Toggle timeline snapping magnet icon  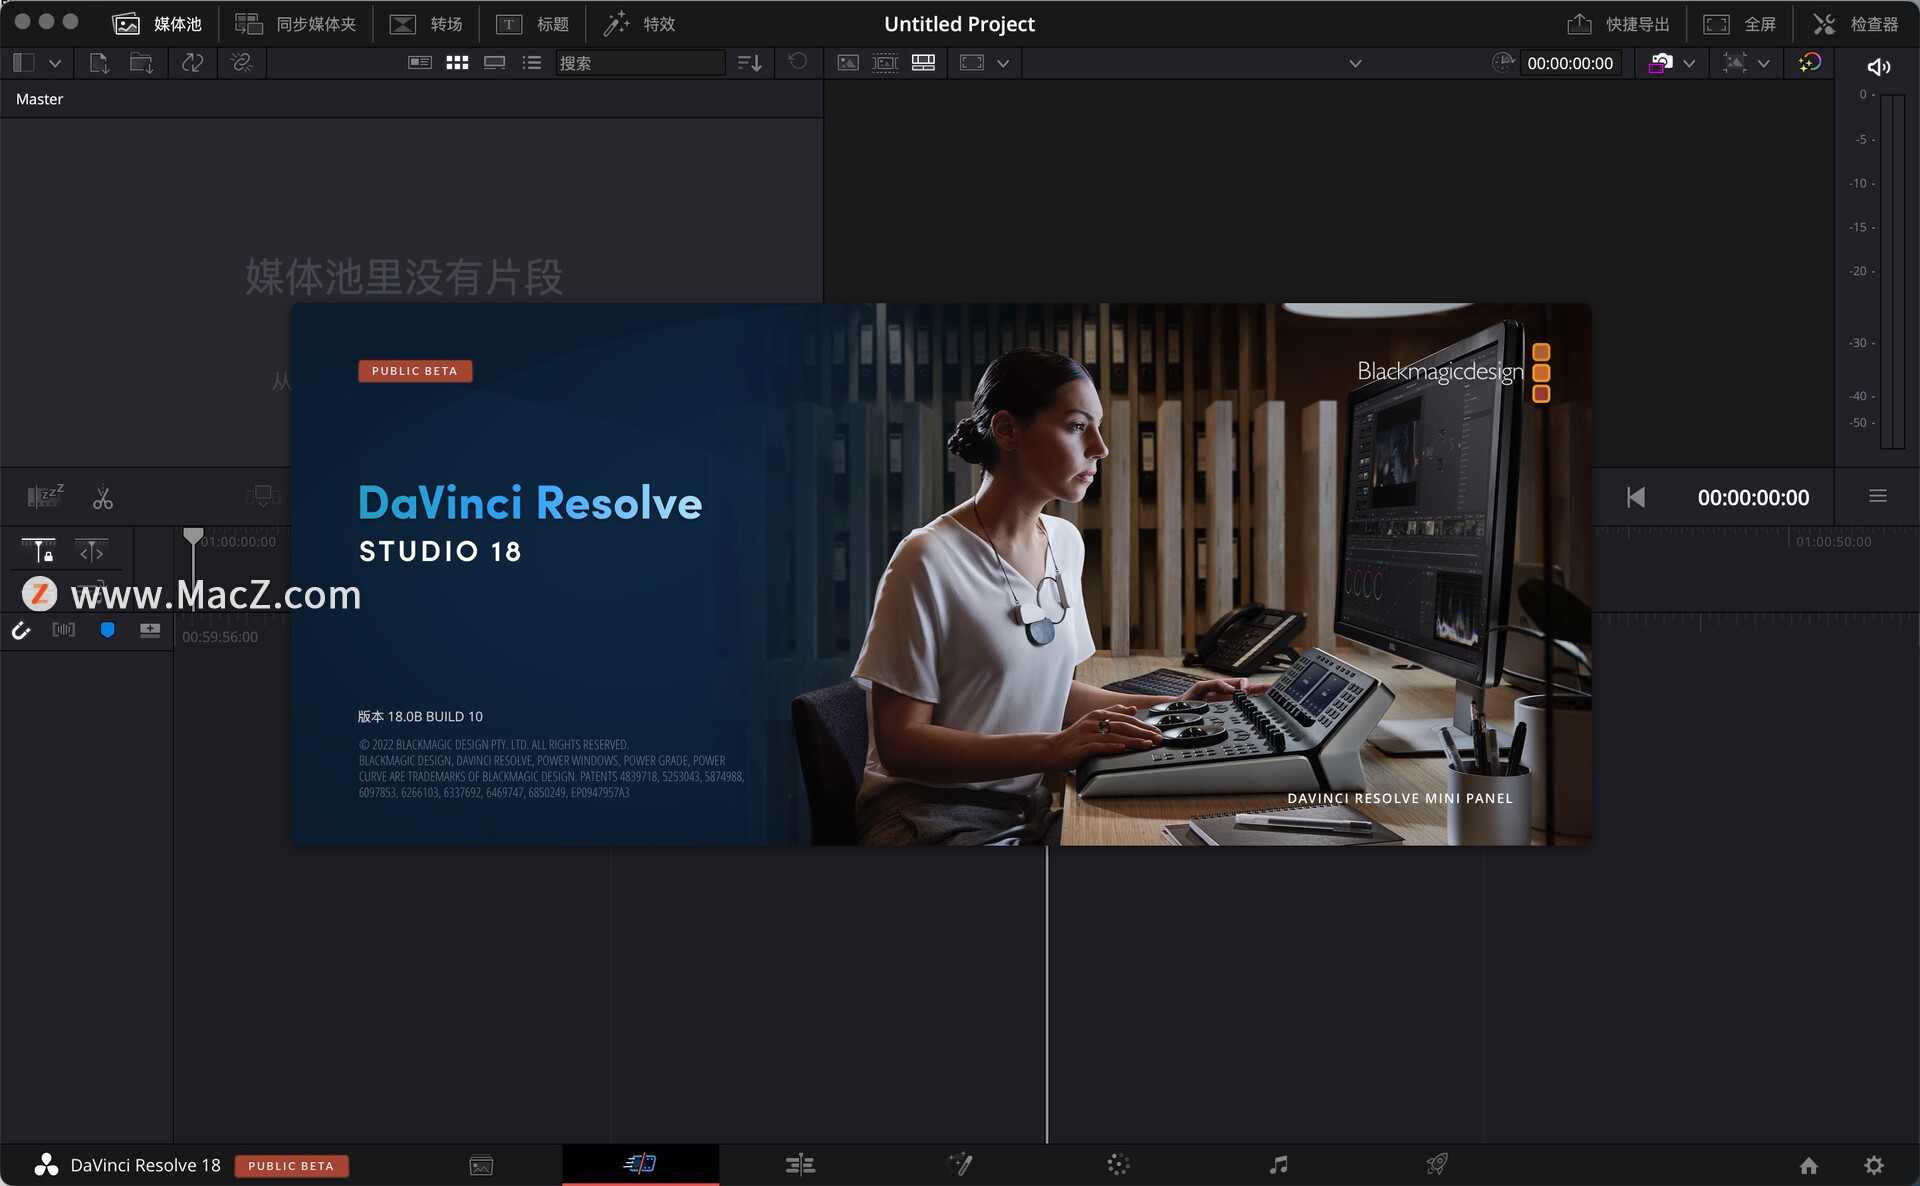click(x=21, y=630)
